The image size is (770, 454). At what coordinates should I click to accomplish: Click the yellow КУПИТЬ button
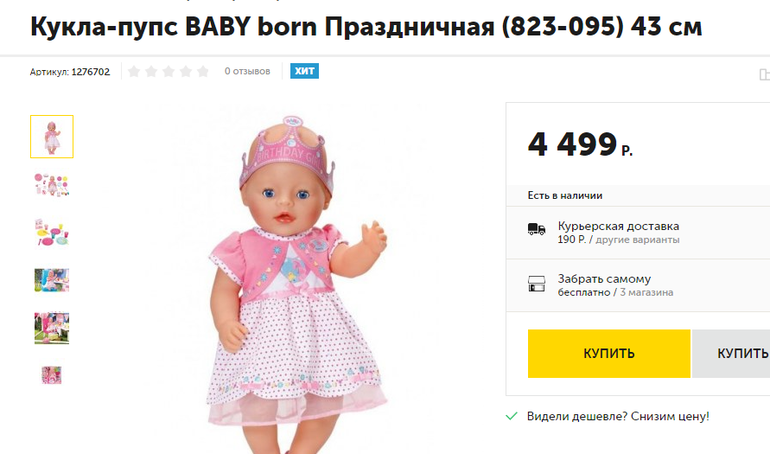coord(609,353)
